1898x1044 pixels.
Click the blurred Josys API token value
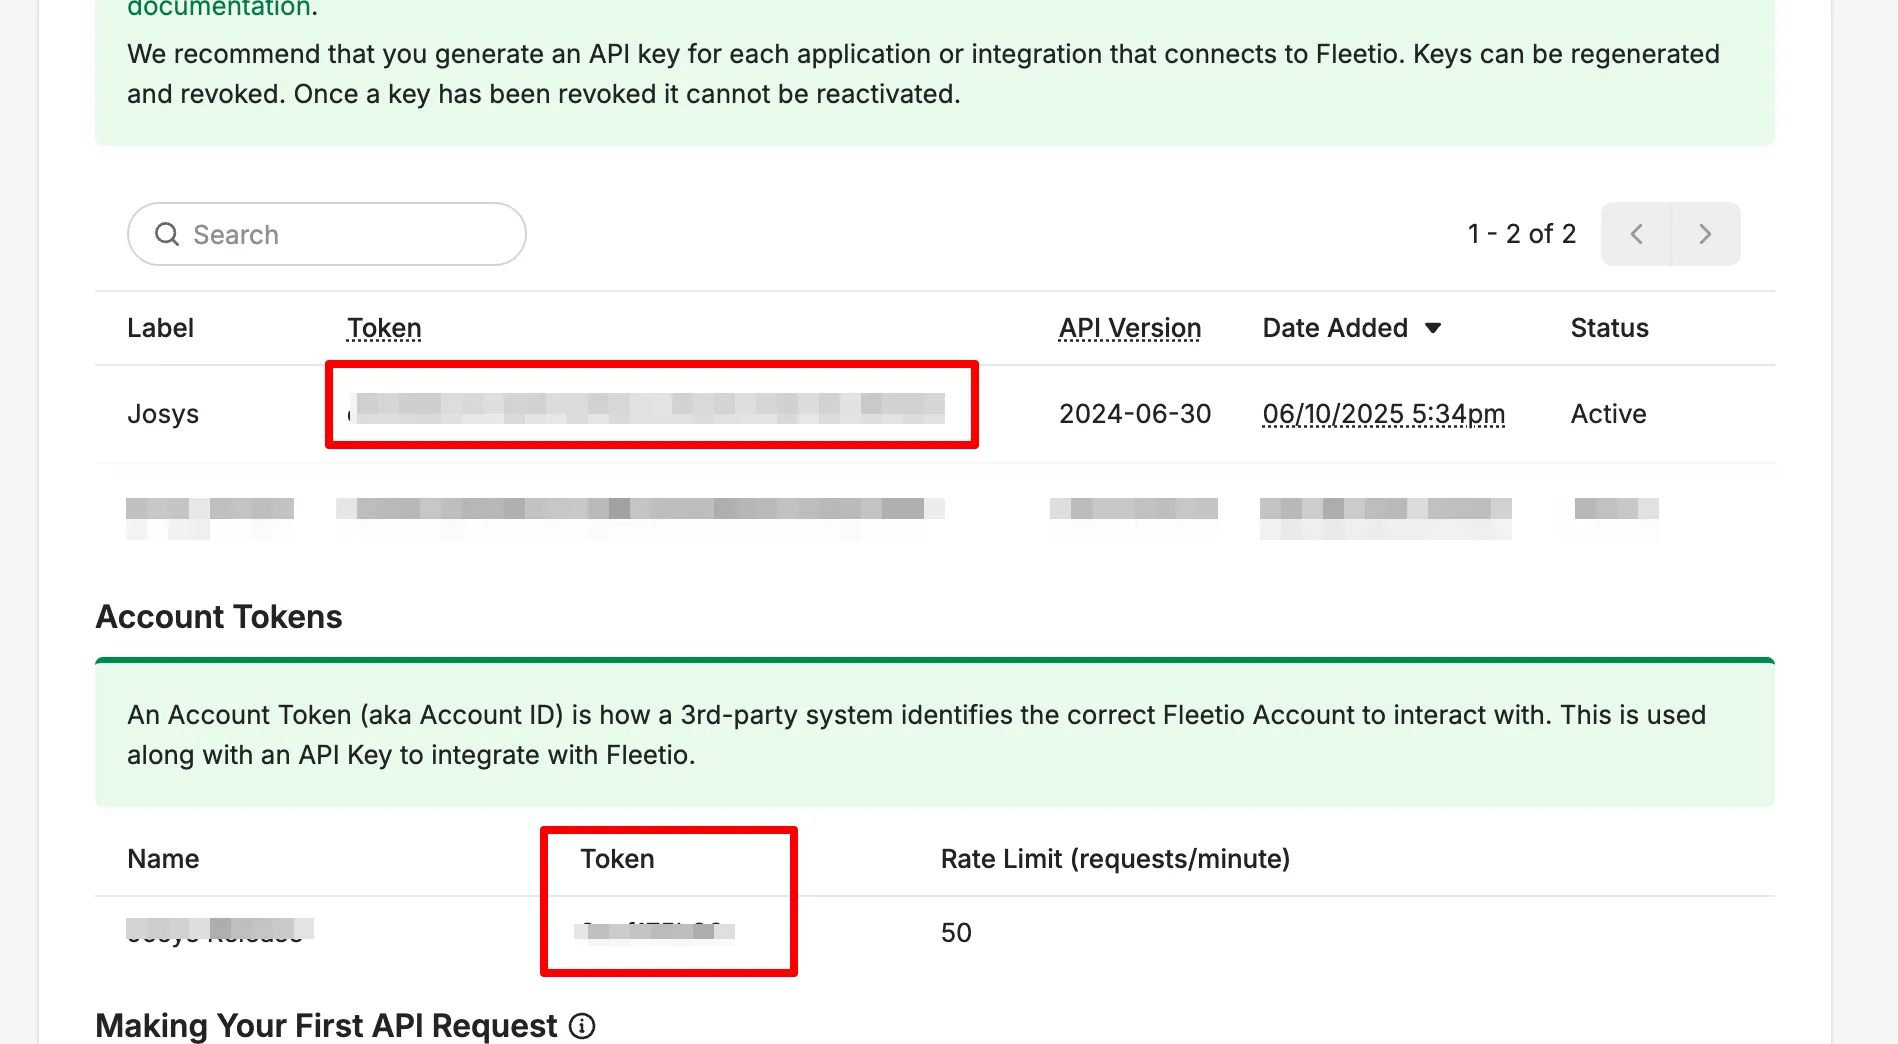tap(648, 408)
